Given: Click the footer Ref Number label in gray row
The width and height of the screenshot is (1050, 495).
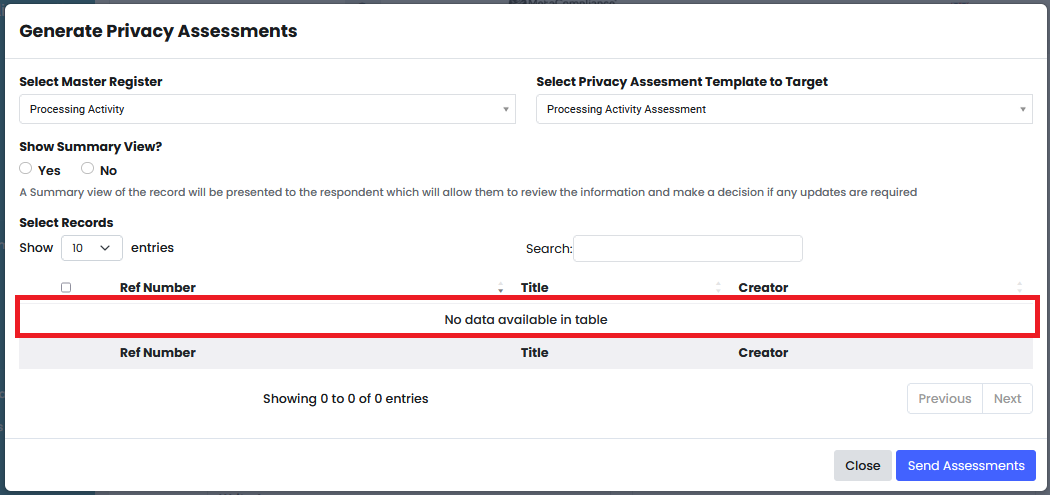Looking at the screenshot, I should point(157,352).
